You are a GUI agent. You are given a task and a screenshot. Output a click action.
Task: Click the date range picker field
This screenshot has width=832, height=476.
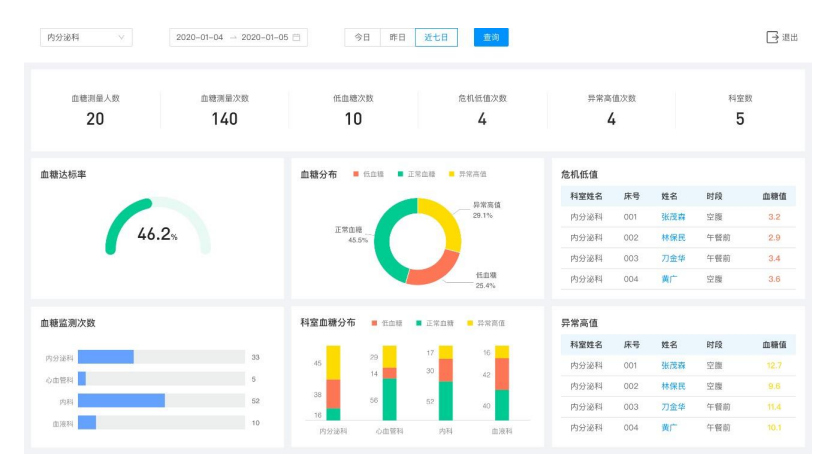click(x=238, y=37)
